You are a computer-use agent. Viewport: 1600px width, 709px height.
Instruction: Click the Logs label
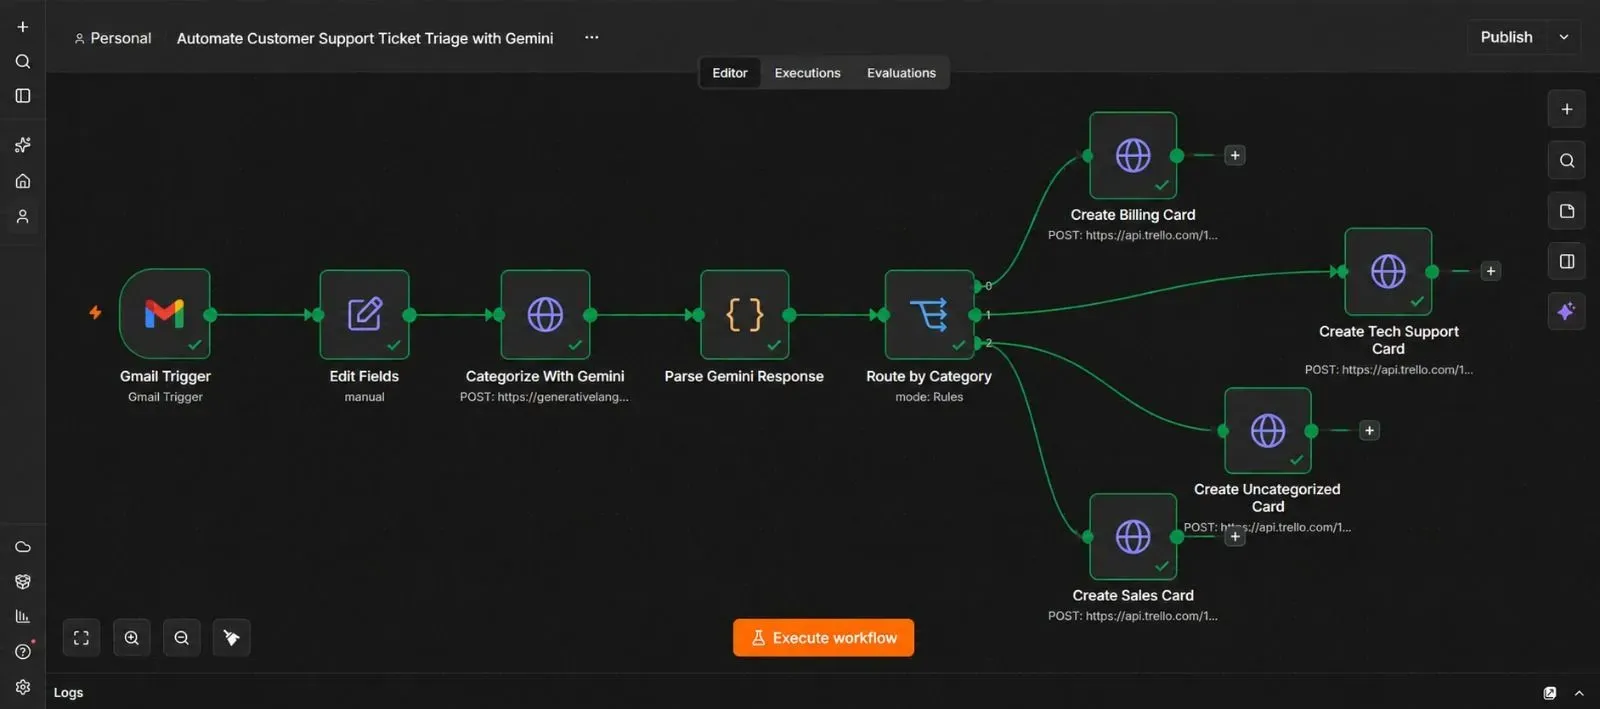(68, 693)
